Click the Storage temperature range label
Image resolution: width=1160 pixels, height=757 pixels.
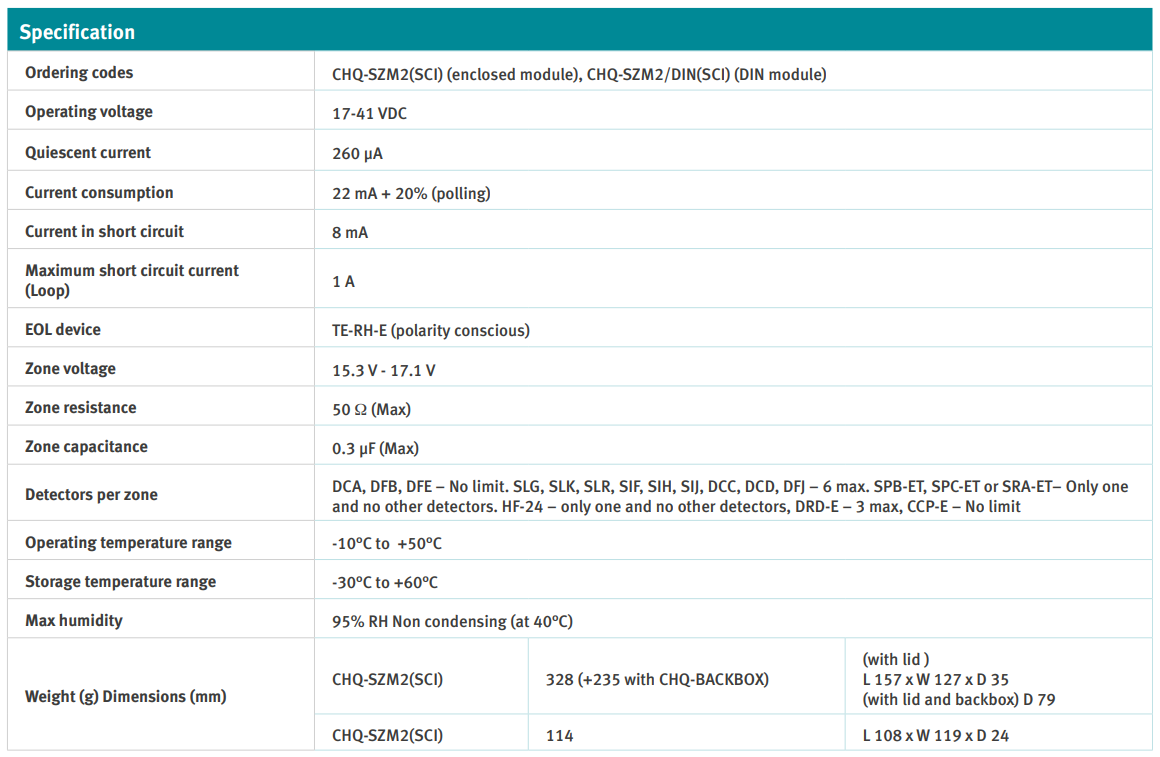(x=120, y=582)
